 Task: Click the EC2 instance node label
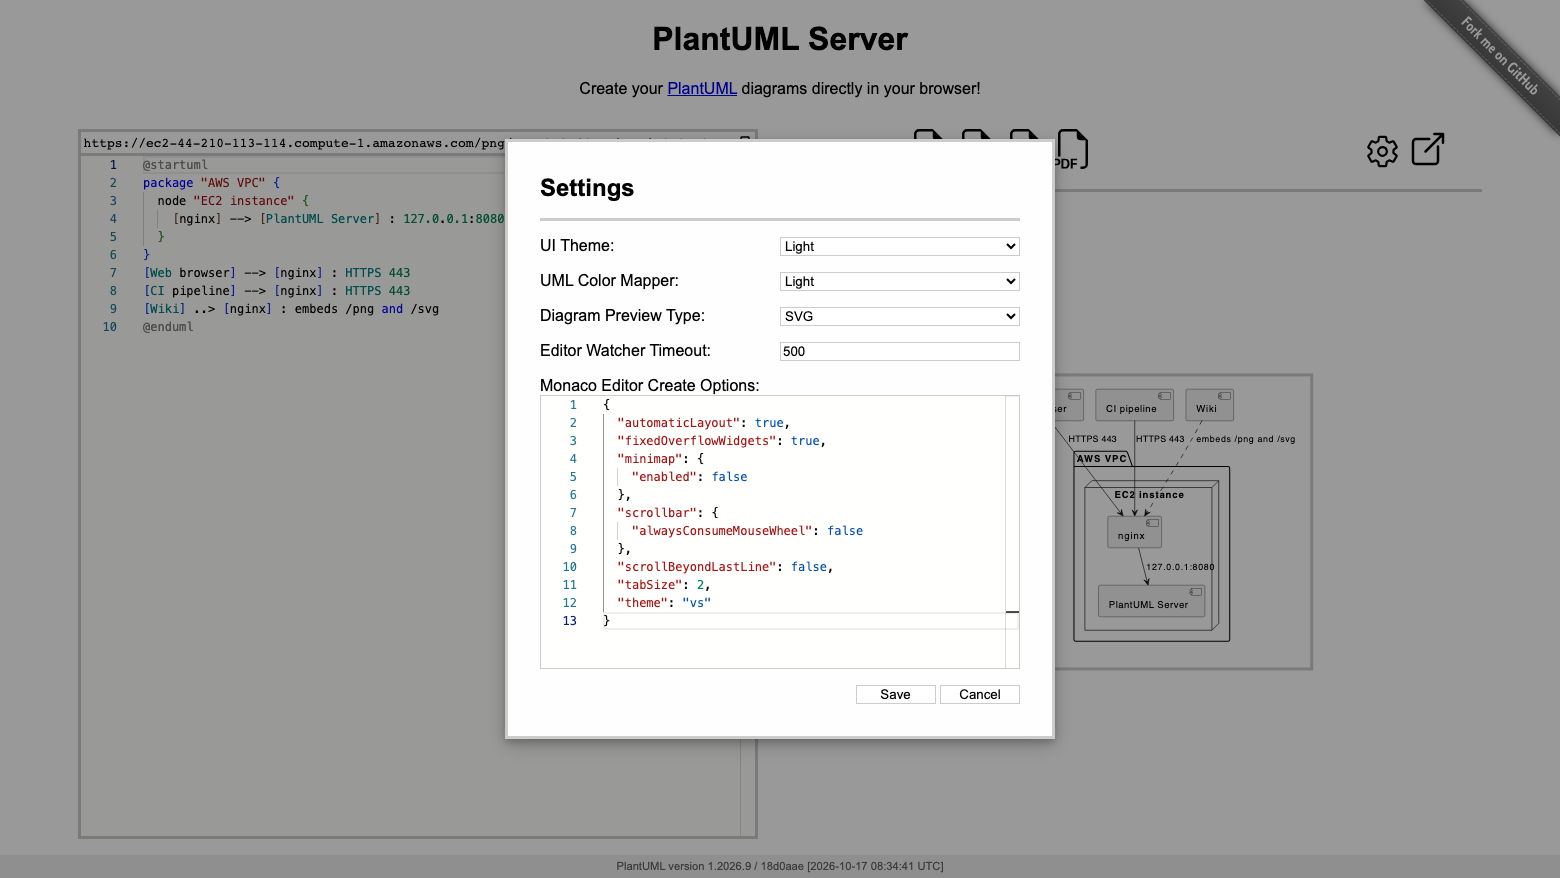click(x=1149, y=495)
